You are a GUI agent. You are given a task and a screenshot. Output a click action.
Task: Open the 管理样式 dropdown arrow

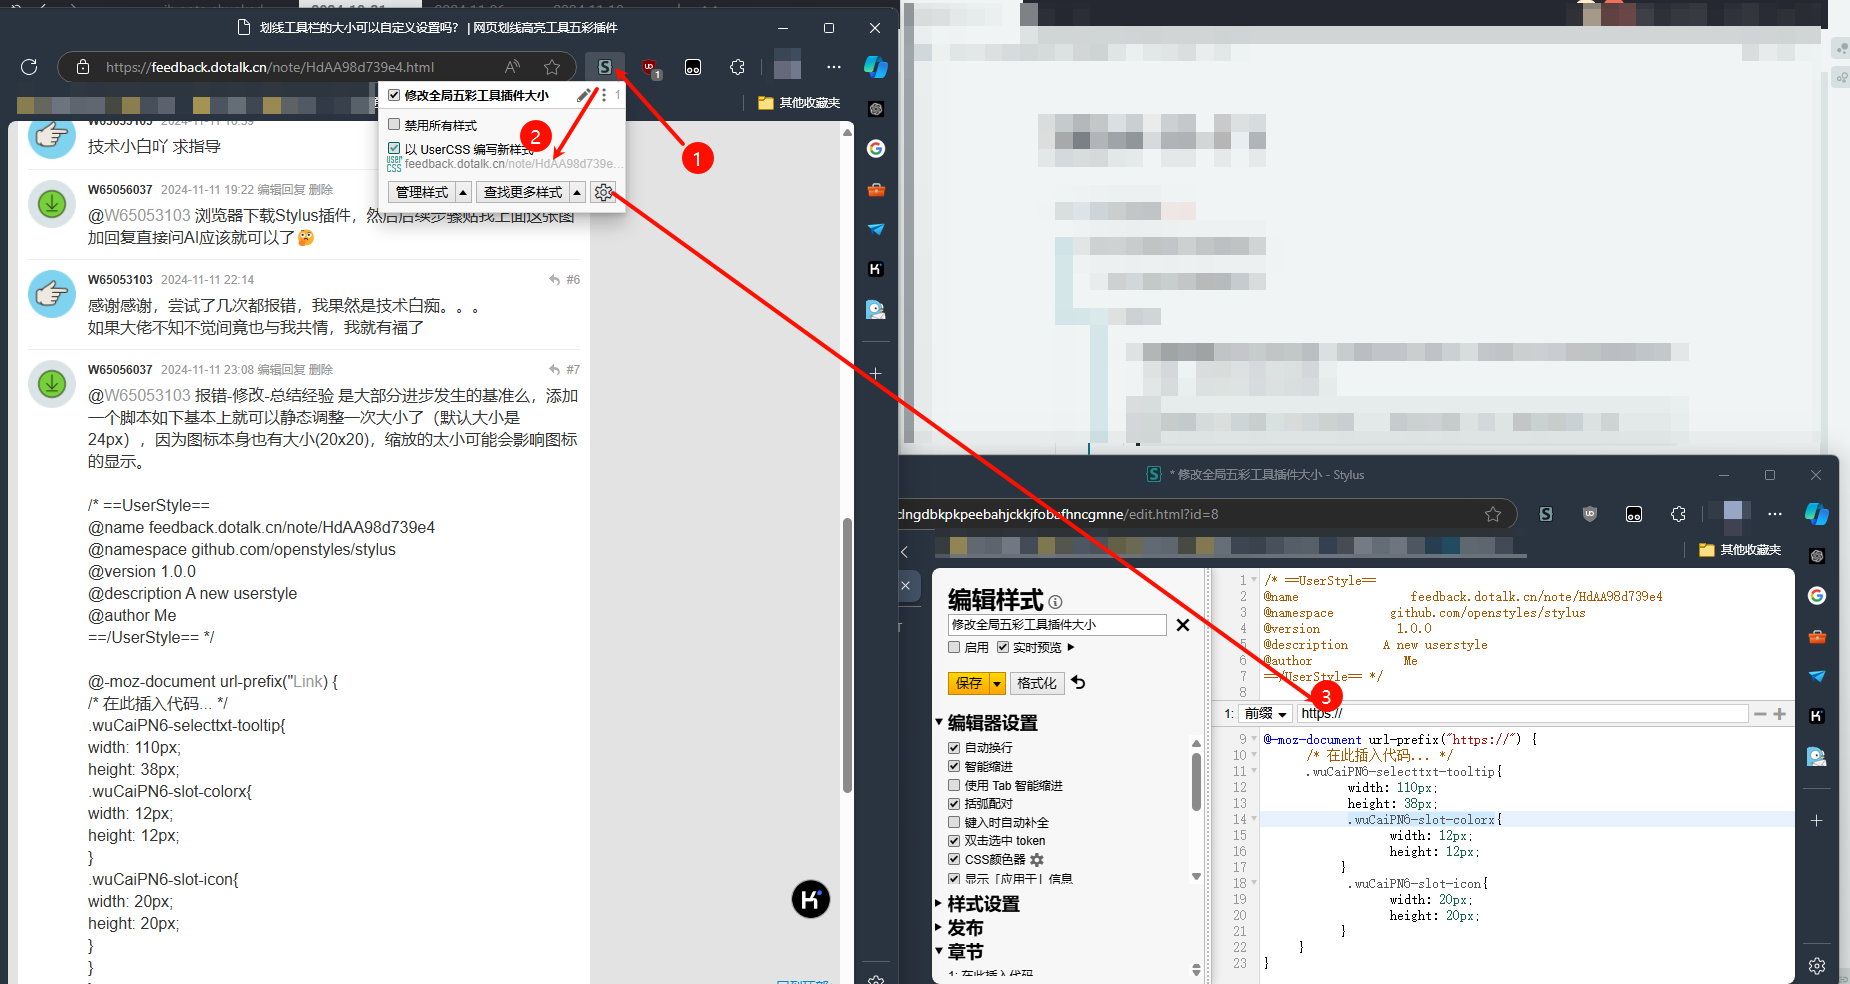click(x=463, y=192)
